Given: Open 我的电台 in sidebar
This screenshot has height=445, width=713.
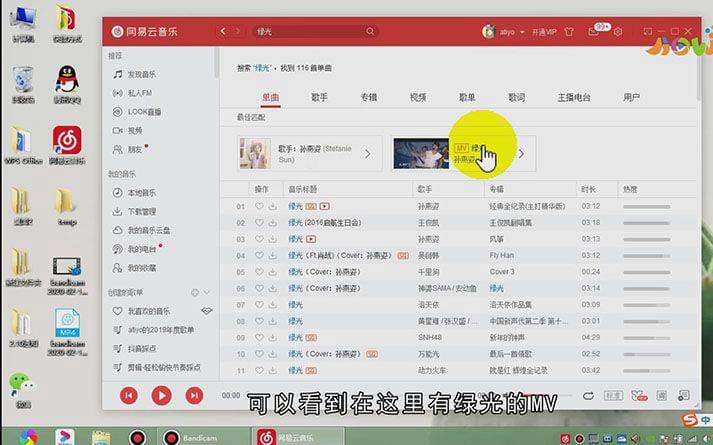Looking at the screenshot, I should click(x=137, y=249).
